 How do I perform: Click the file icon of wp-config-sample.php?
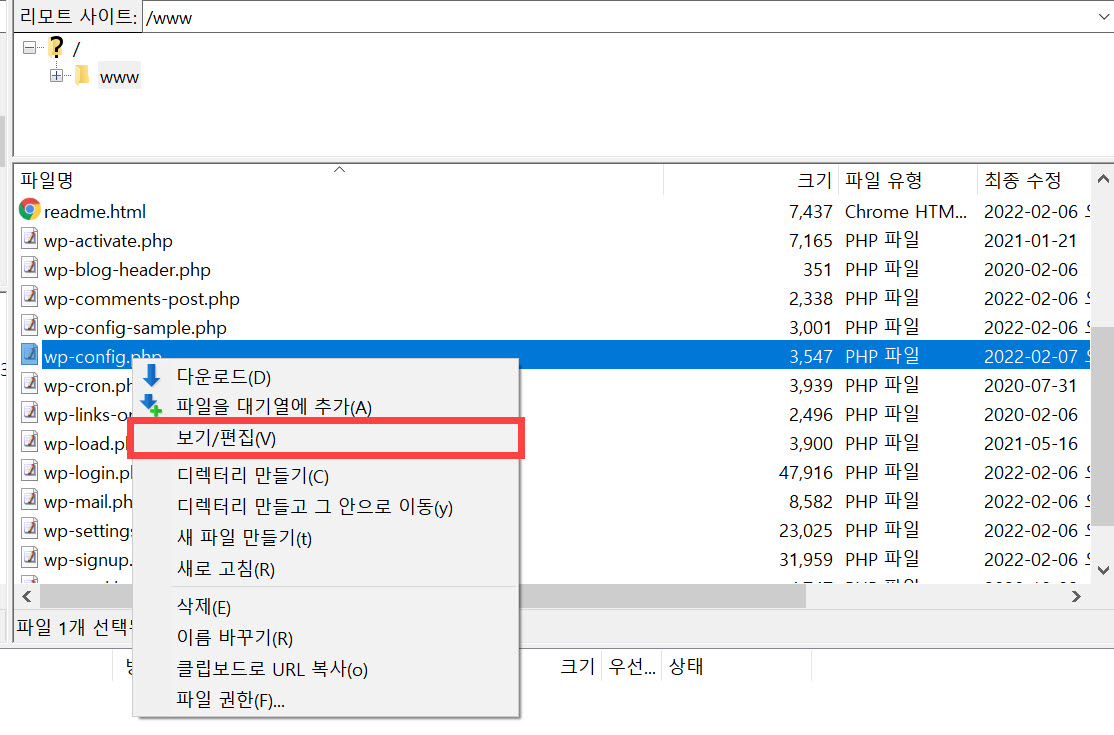[29, 326]
